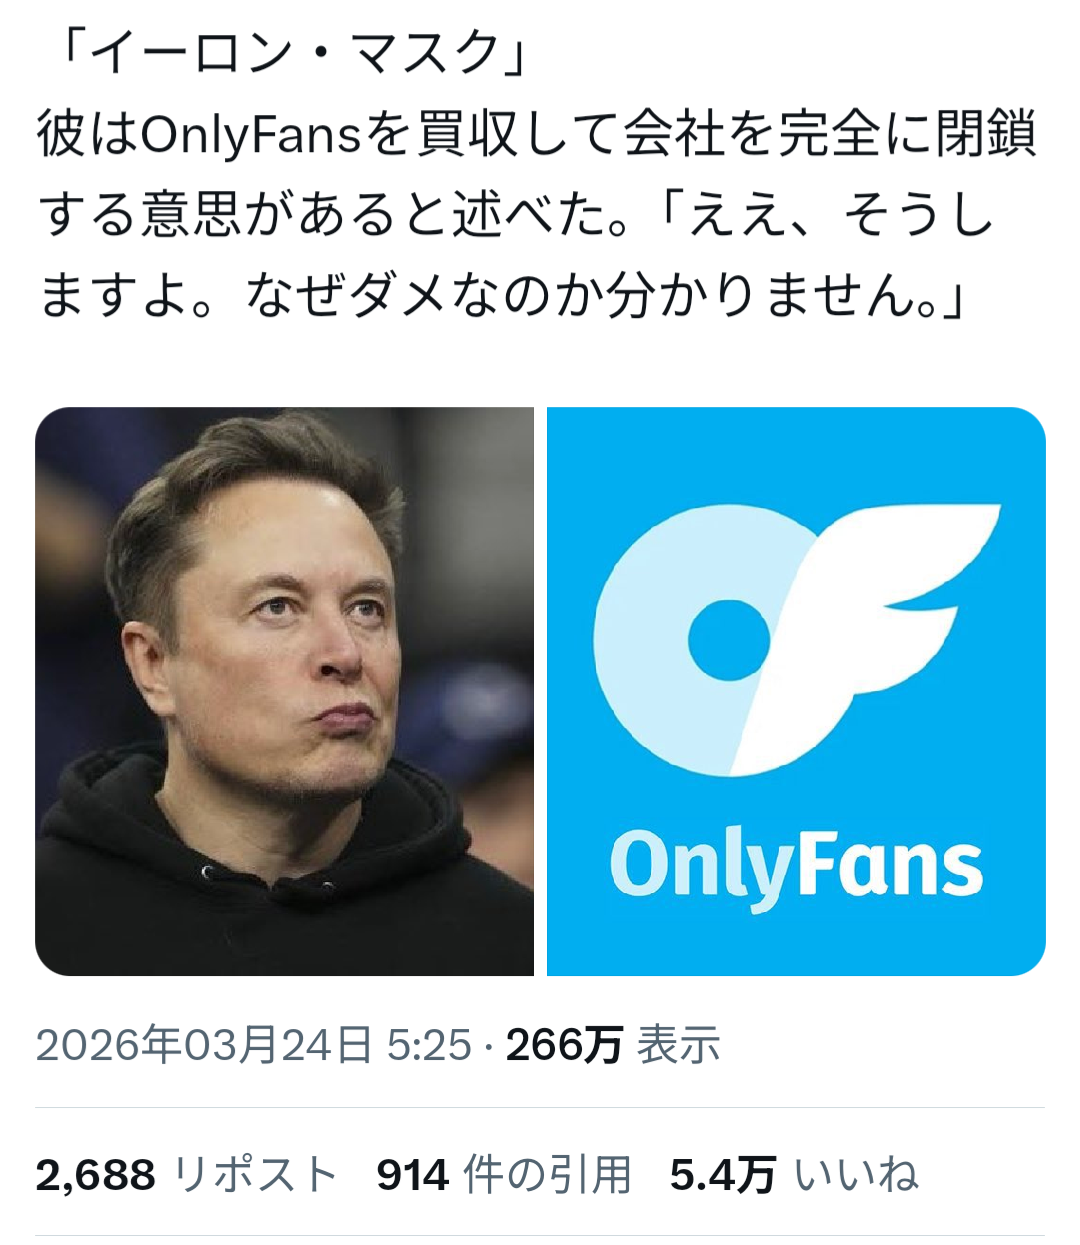
Task: Open the 914 quotes number
Action: click(x=412, y=1175)
